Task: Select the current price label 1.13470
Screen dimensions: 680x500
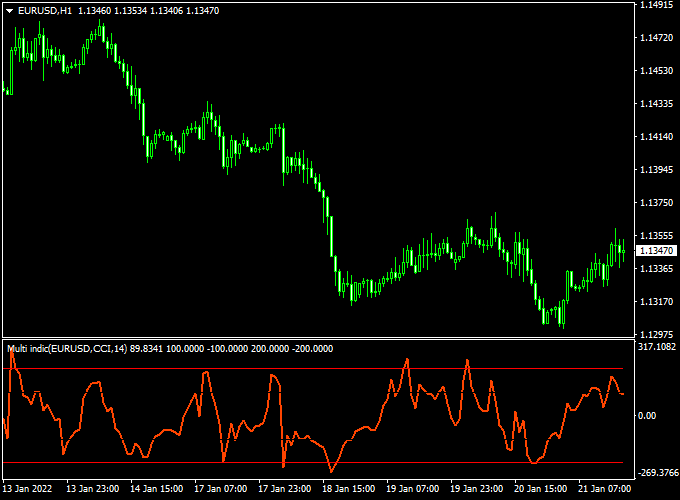Action: point(657,251)
